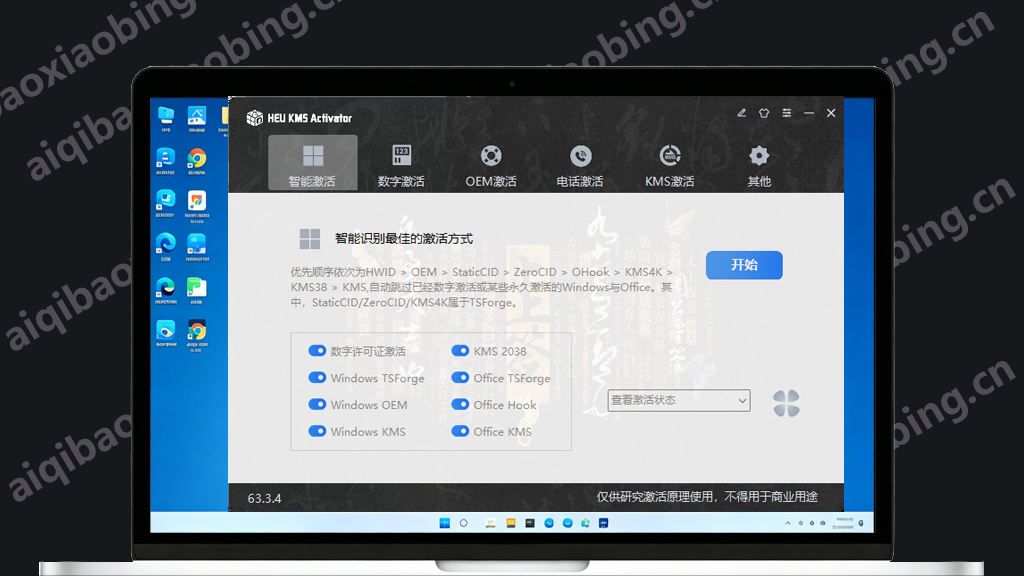Toggle the KMS 2038 switch
Screen dimensions: 1024x576
click(460, 351)
